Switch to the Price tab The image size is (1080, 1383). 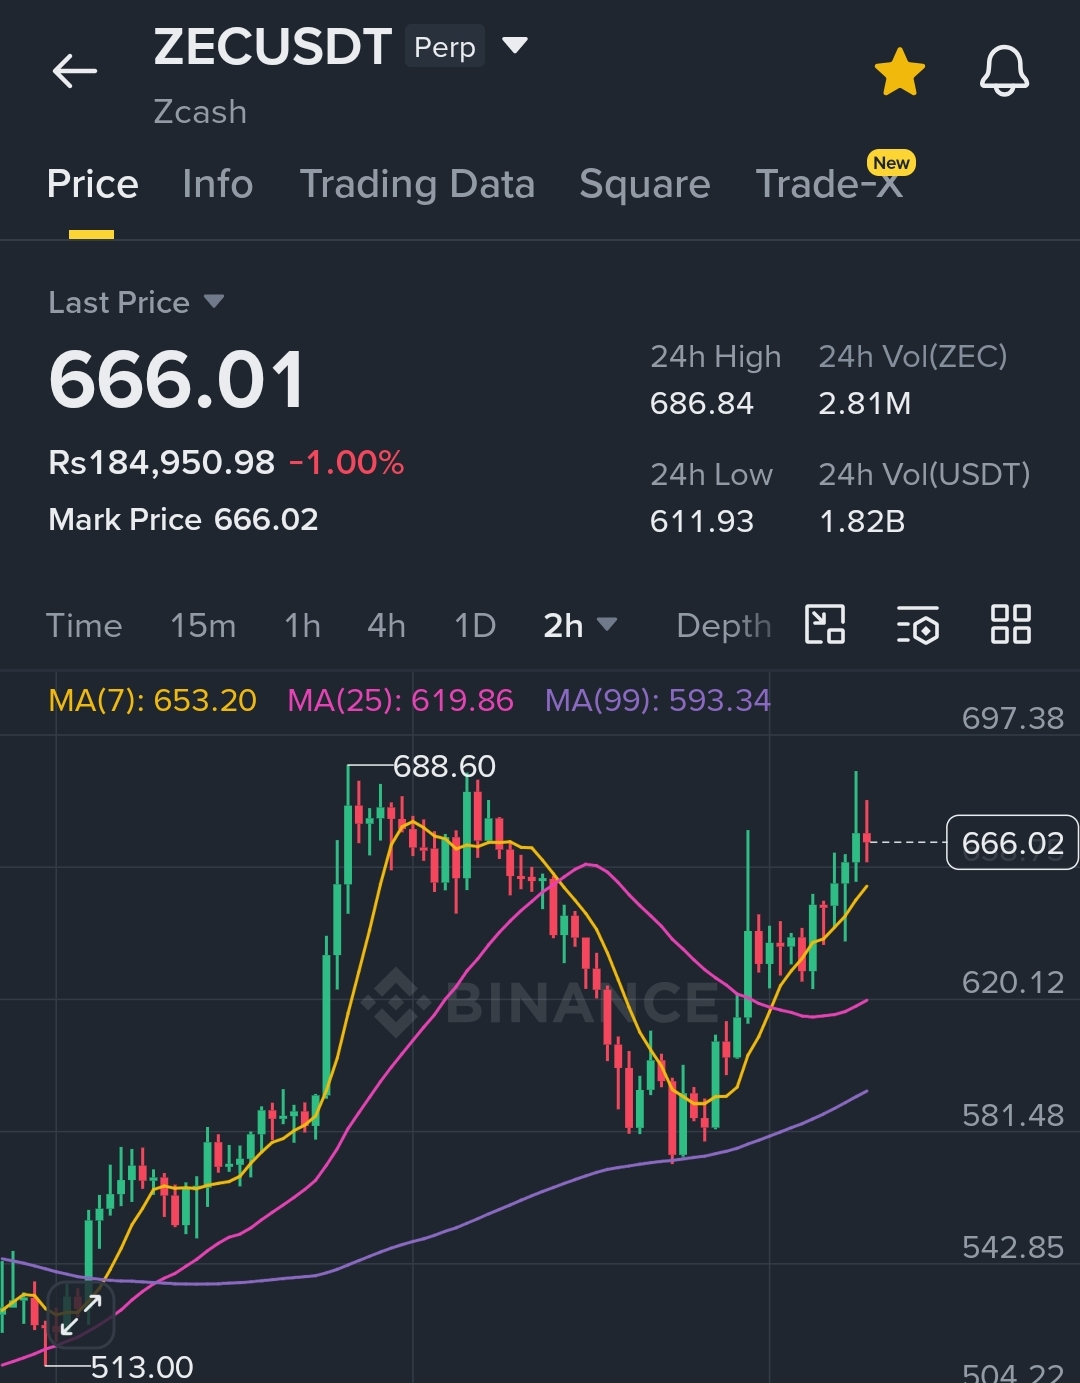tap(92, 184)
